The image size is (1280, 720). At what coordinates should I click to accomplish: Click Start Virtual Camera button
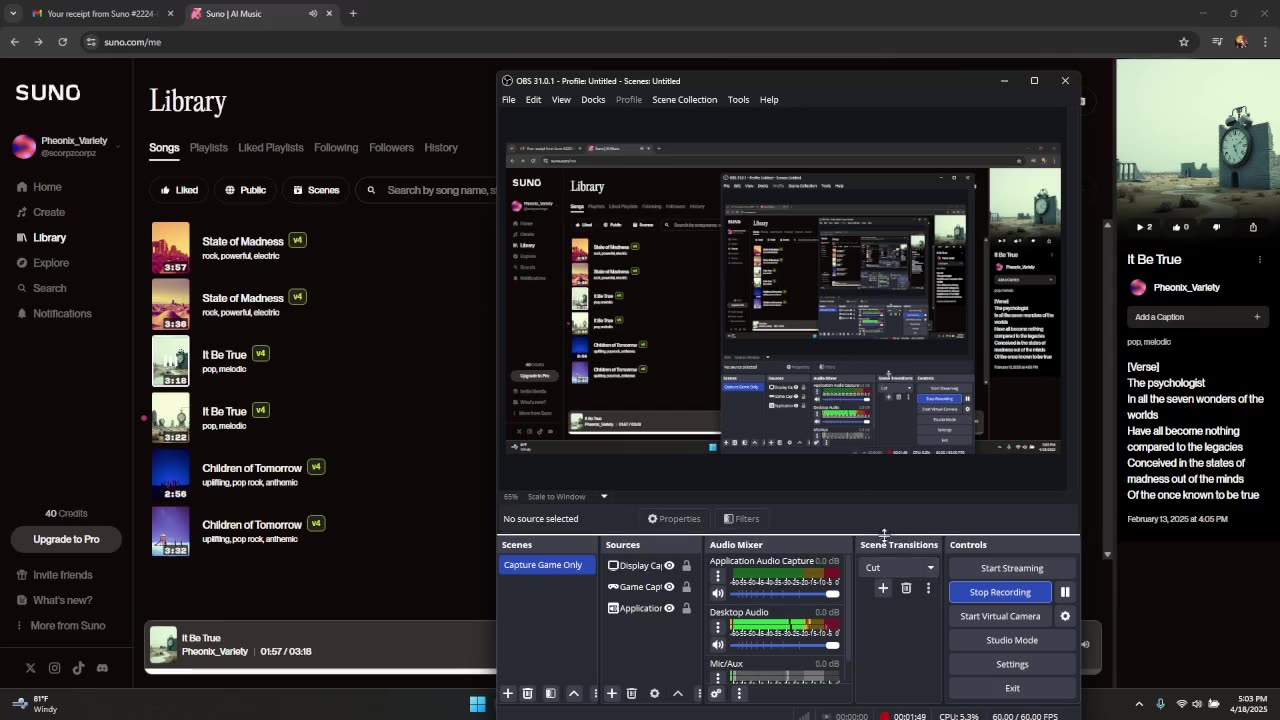[x=1000, y=616]
